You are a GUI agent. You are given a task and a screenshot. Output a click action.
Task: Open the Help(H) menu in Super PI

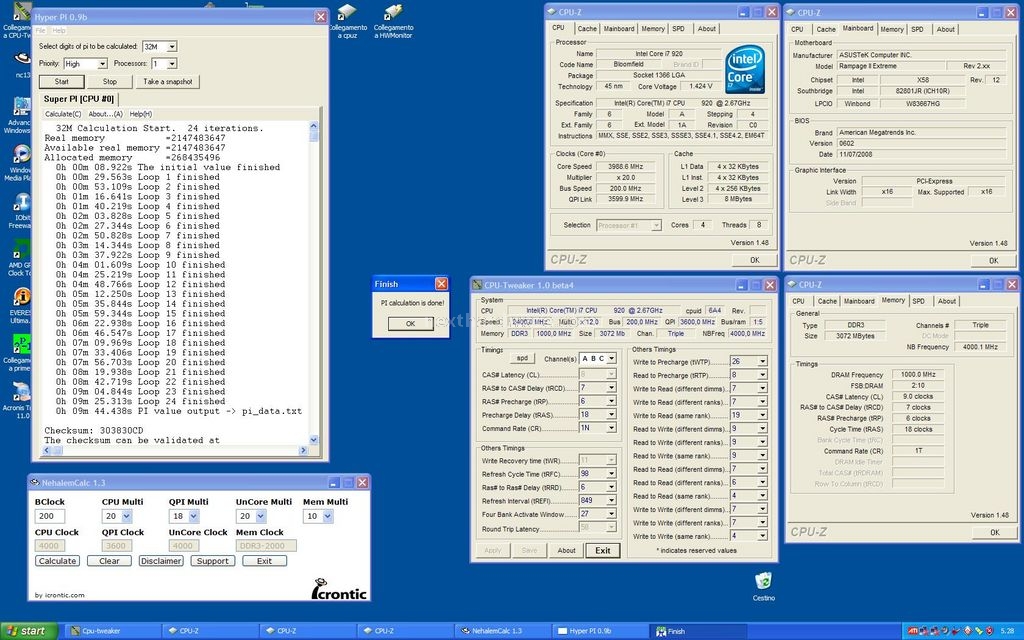click(140, 114)
